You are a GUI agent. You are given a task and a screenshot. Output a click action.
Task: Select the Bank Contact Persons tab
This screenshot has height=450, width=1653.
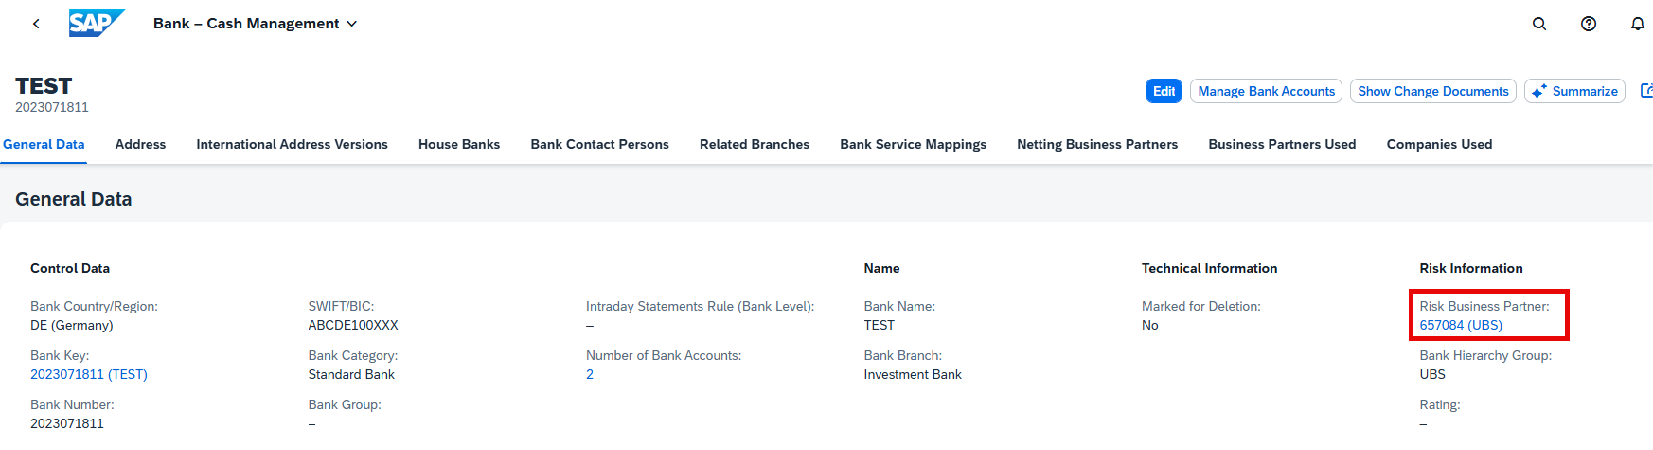[599, 144]
